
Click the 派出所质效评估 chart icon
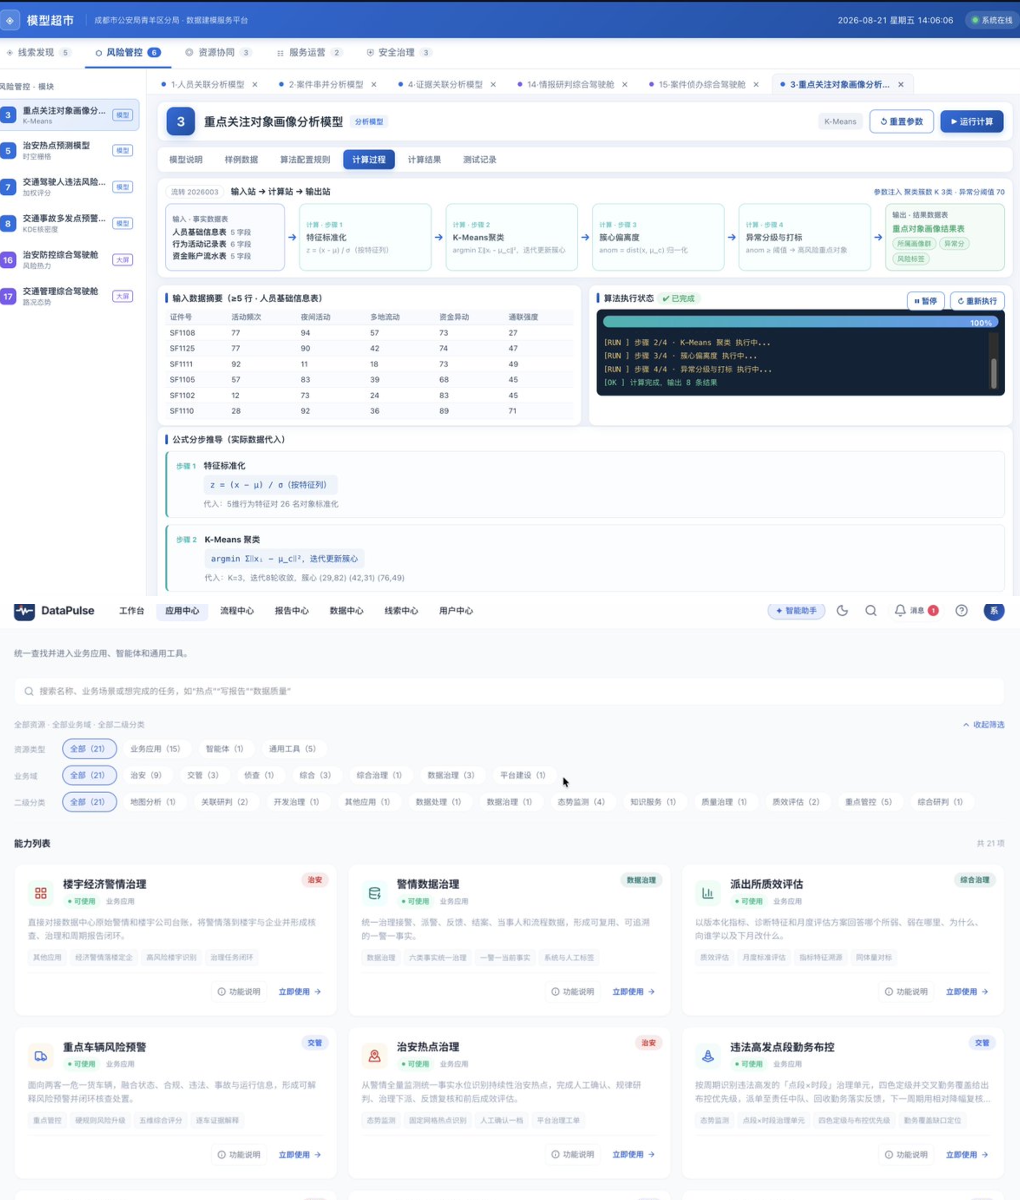(x=708, y=892)
